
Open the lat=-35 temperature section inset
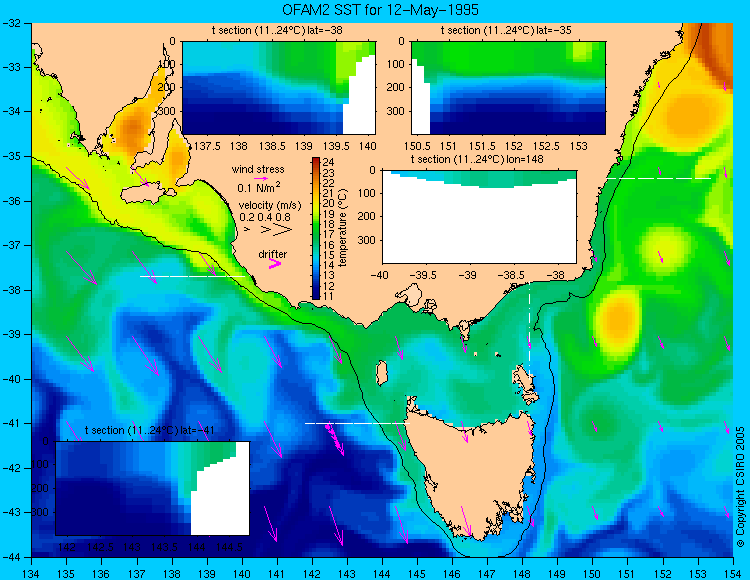click(508, 88)
